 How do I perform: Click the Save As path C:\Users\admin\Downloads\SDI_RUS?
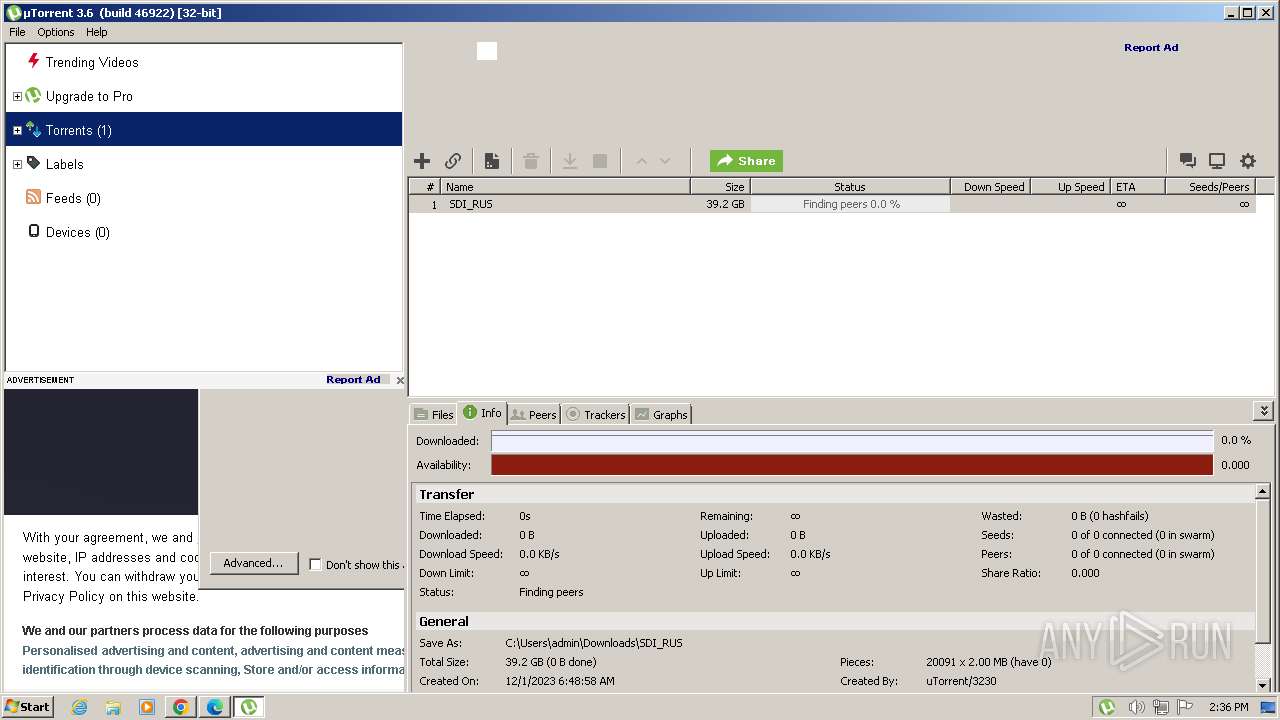tap(594, 643)
